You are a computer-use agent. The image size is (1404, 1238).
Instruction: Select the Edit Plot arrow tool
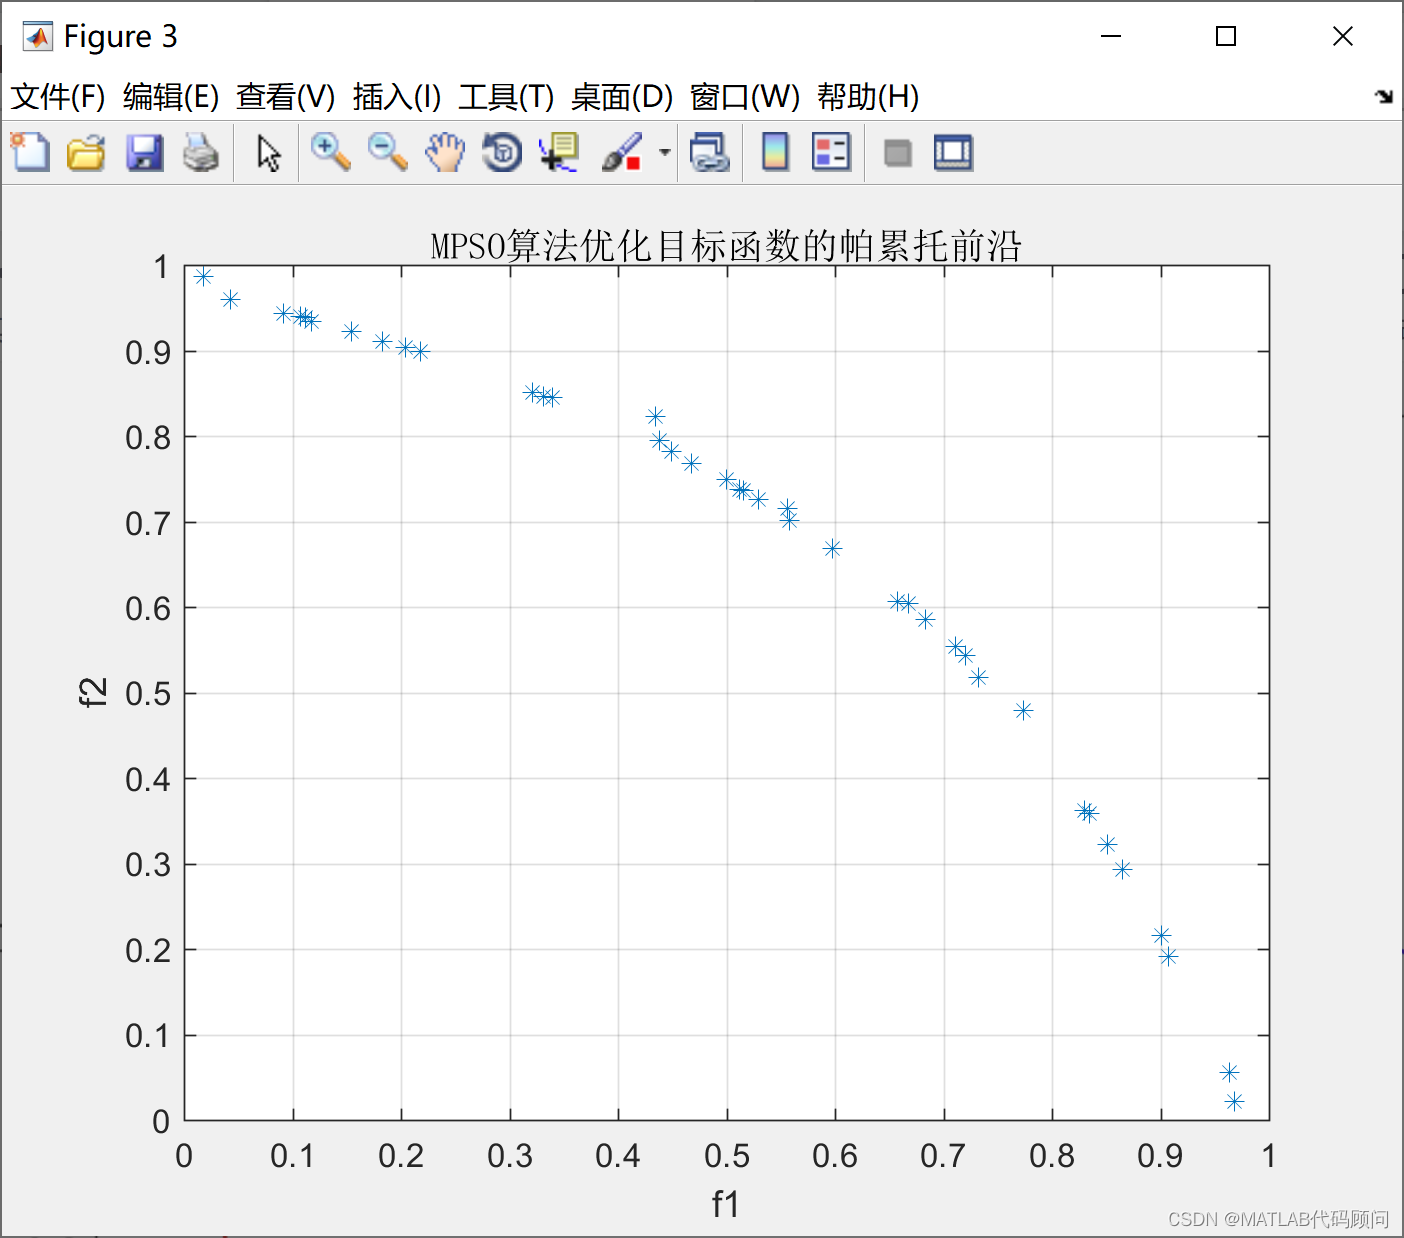click(x=268, y=153)
